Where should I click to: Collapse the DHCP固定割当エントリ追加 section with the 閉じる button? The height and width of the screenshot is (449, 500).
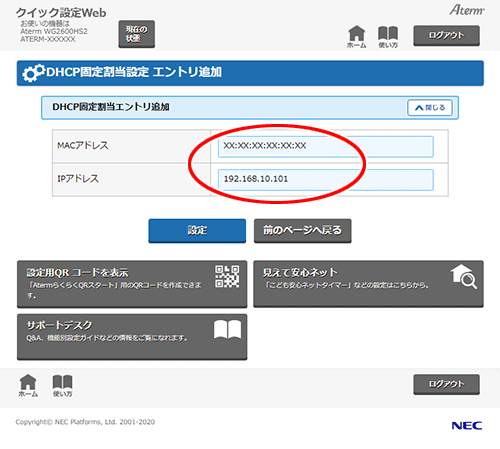tap(430, 108)
